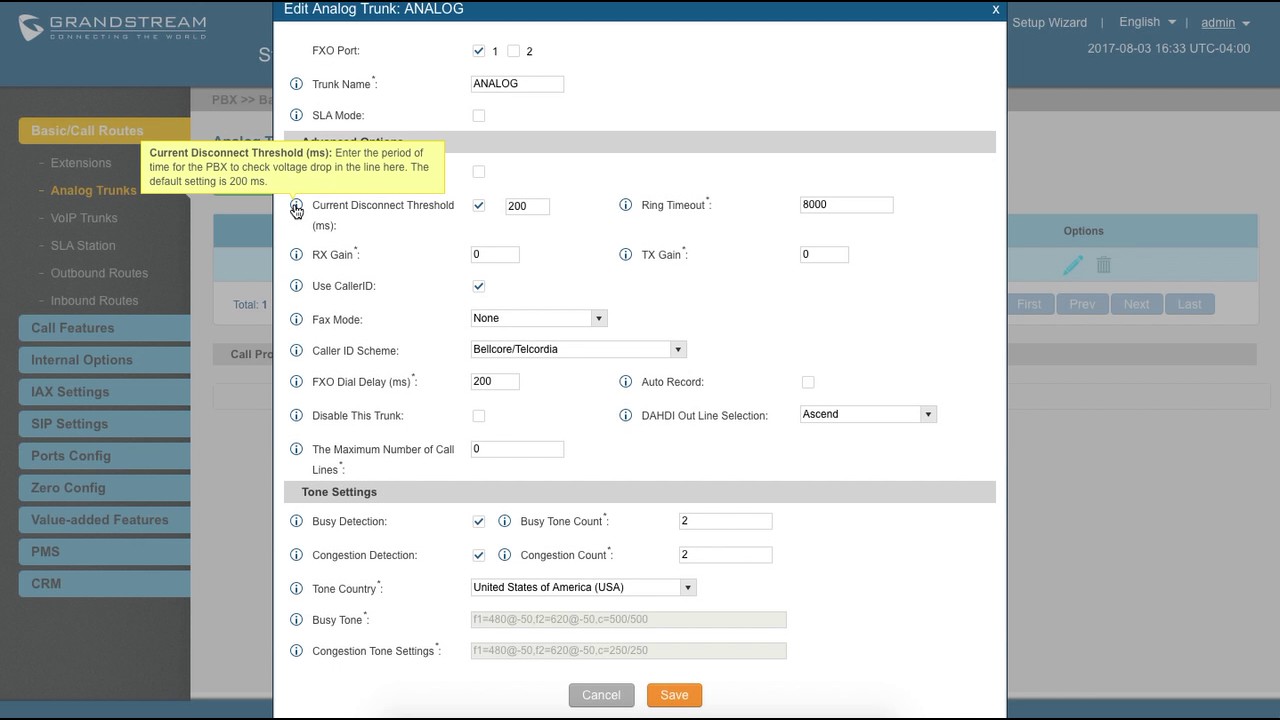This screenshot has width=1280, height=720.
Task: Close the Edit Analog Trunk dialog with X
Action: coord(995,9)
